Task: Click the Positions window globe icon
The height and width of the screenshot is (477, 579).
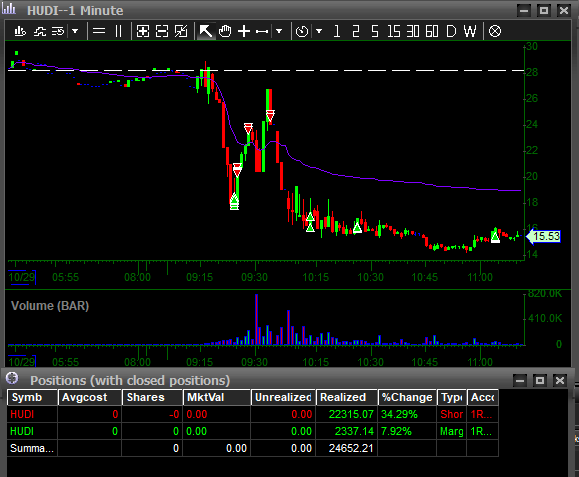Action: pyautogui.click(x=12, y=378)
